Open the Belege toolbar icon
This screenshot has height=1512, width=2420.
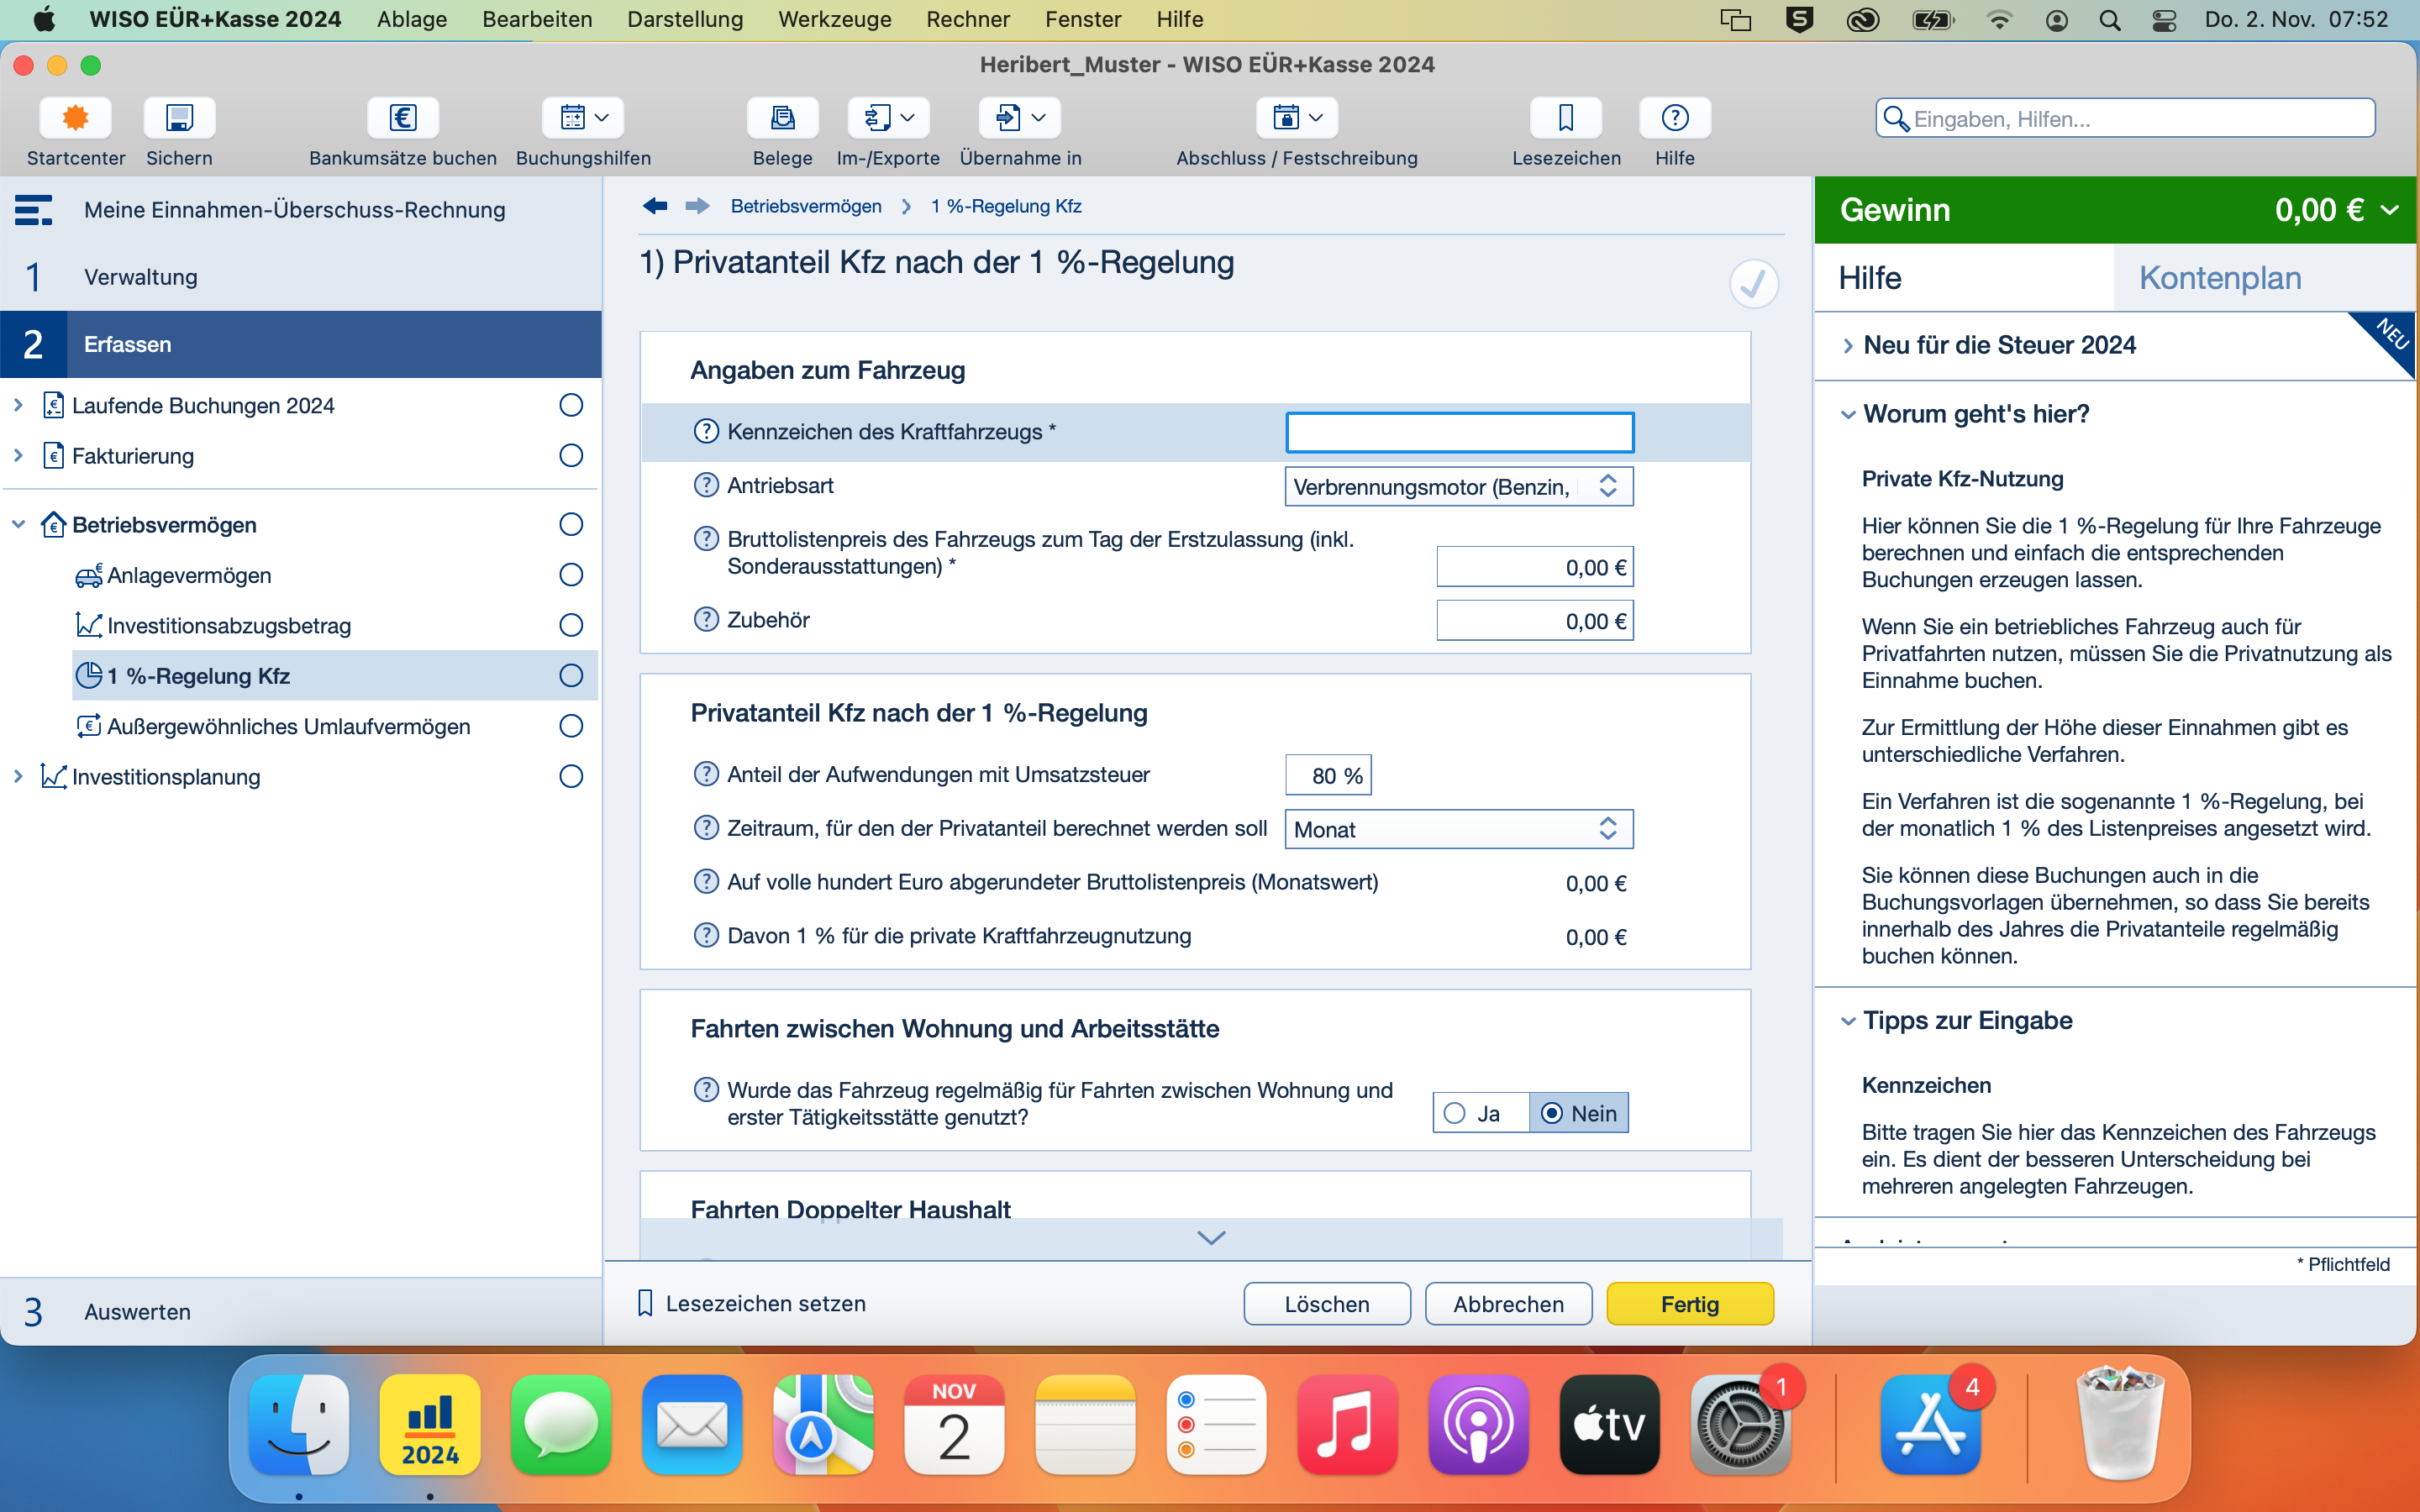(782, 118)
